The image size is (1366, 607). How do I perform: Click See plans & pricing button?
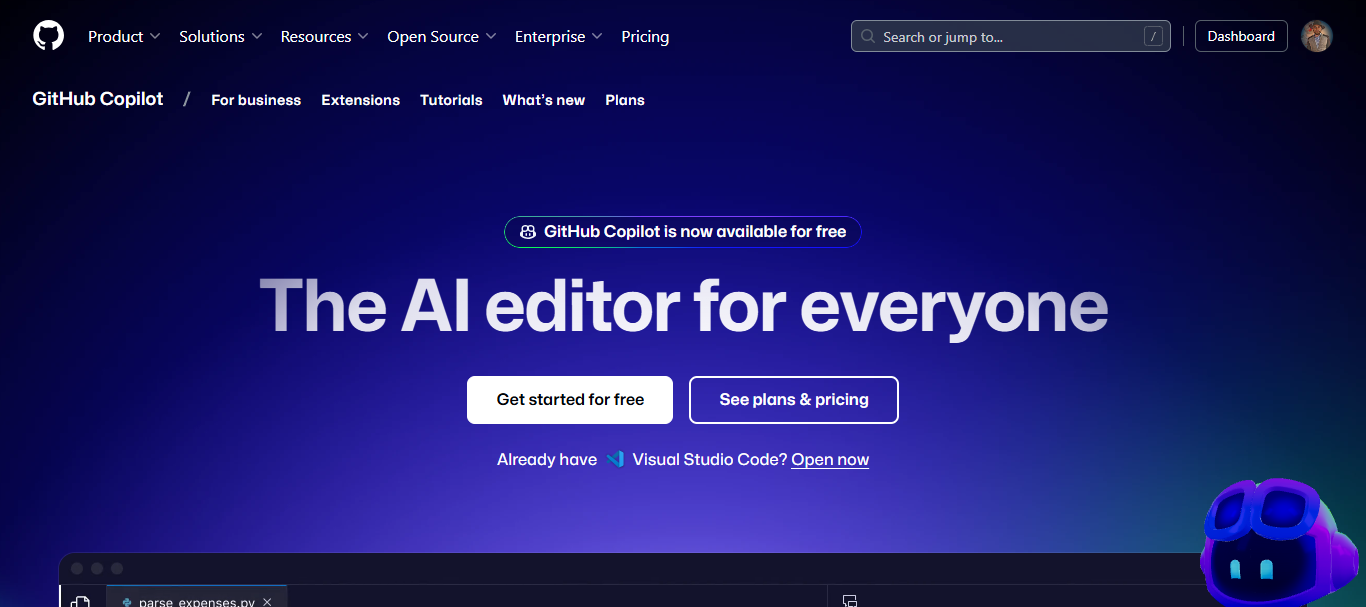(x=794, y=400)
